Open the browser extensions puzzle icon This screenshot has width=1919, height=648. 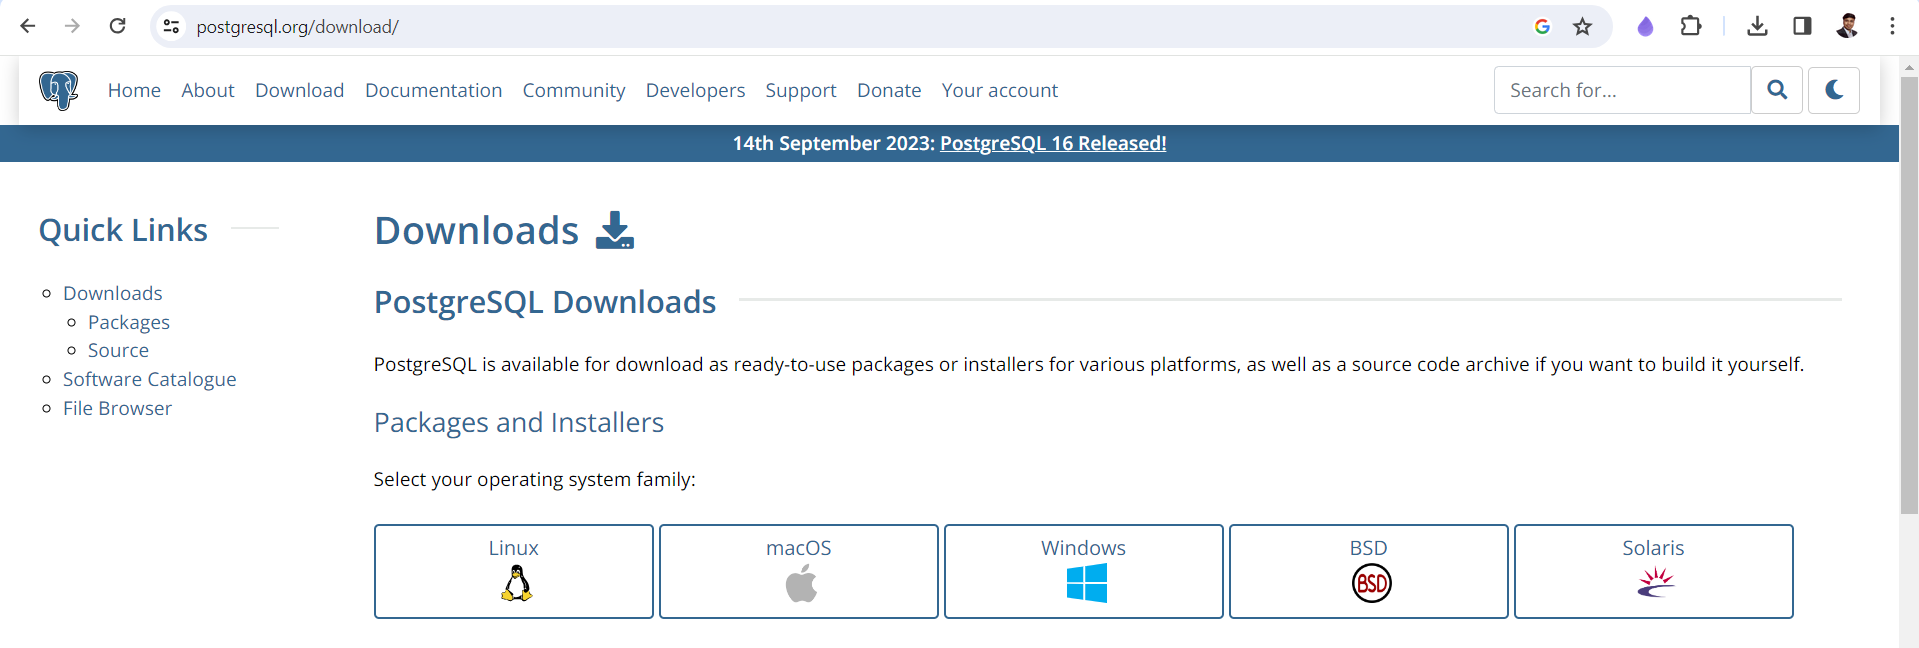pos(1691,27)
